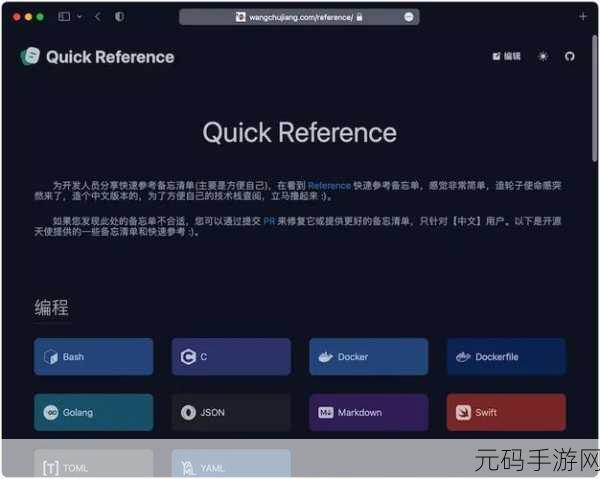
Task: Toggle the light/dark theme sun icon
Action: [x=543, y=57]
